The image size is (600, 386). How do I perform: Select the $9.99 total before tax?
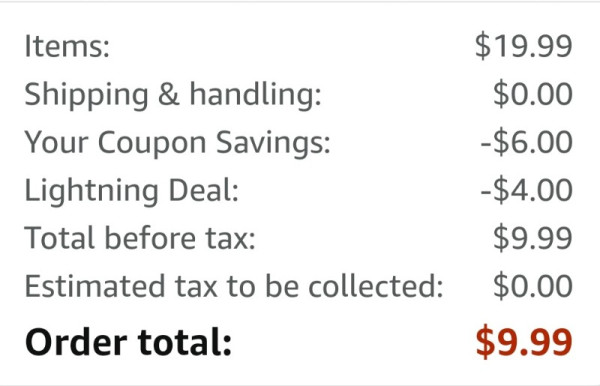tap(533, 238)
